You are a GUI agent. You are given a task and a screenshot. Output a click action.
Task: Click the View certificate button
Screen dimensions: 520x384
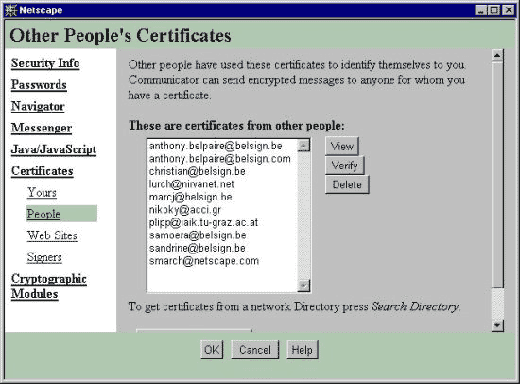coord(342,146)
